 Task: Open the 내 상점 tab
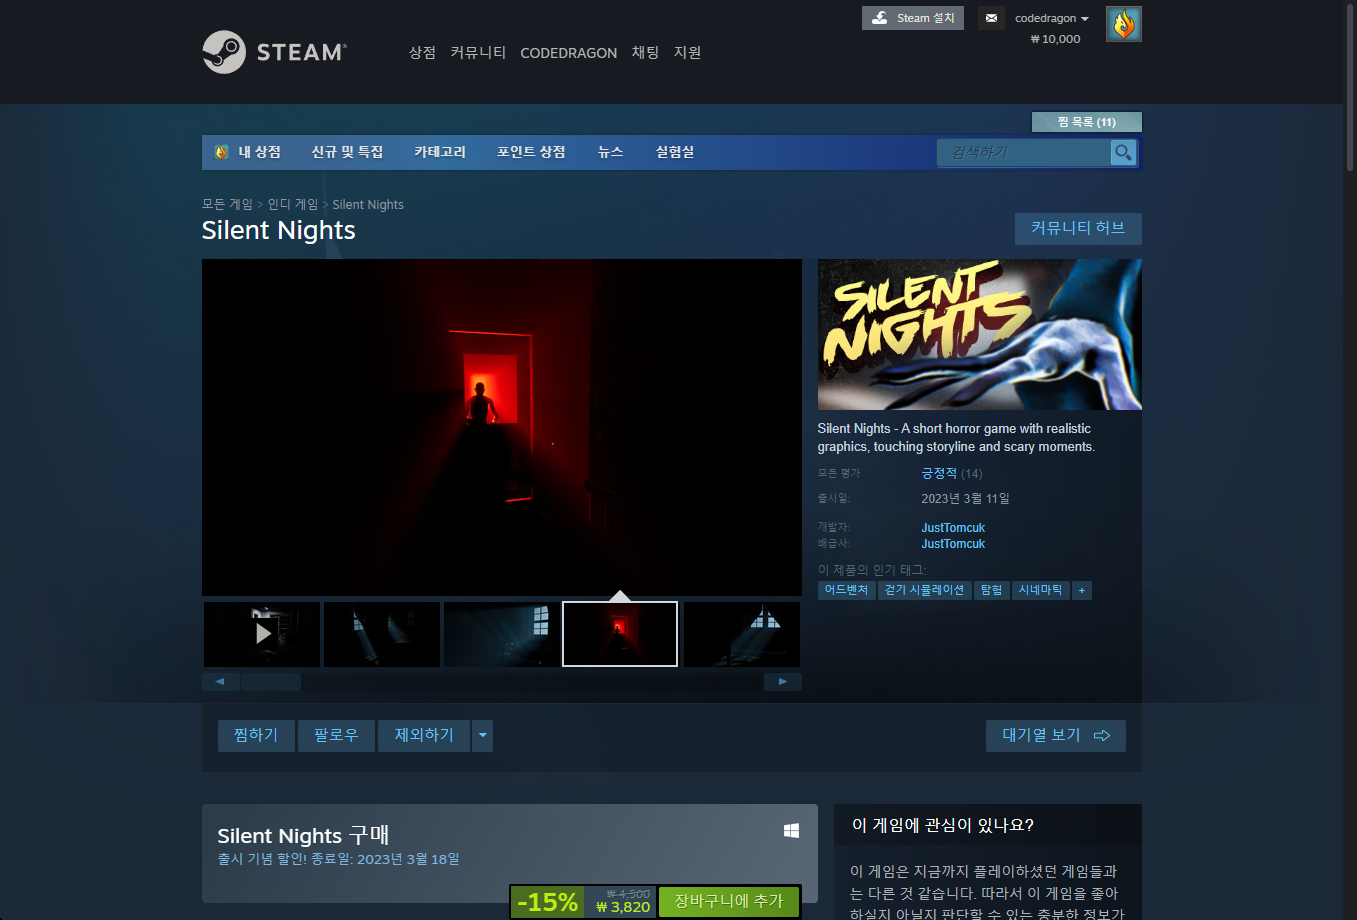pyautogui.click(x=248, y=152)
